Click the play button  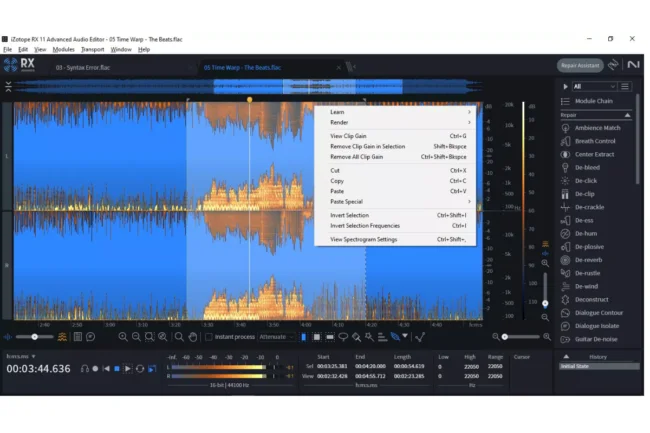[x=128, y=369]
